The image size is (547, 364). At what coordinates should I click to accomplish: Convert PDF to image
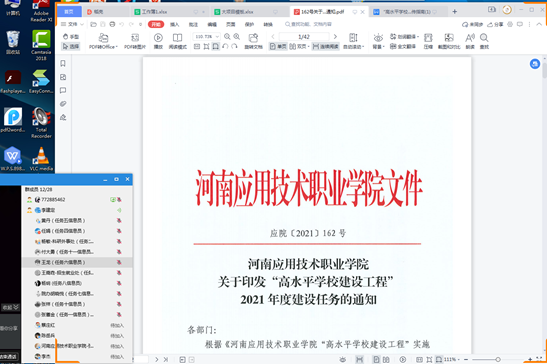pos(135,41)
